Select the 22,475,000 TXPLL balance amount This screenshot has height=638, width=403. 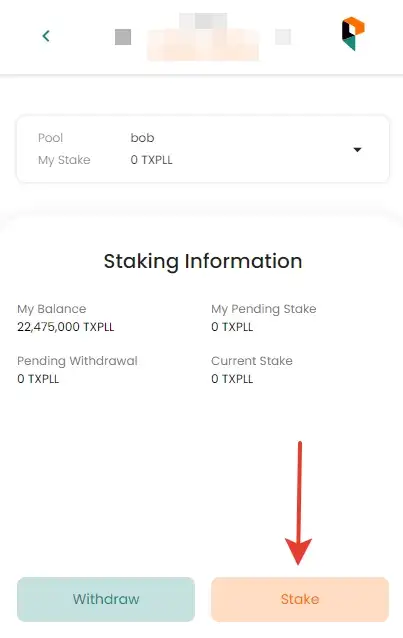pos(66,327)
